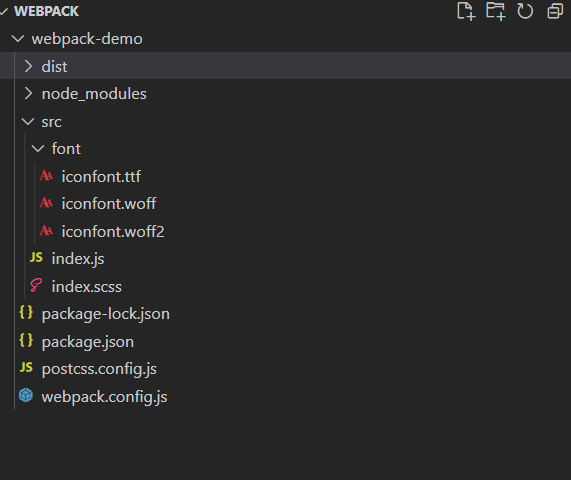The height and width of the screenshot is (480, 571).
Task: Click the Sass icon next to index.scss
Action: pos(36,286)
